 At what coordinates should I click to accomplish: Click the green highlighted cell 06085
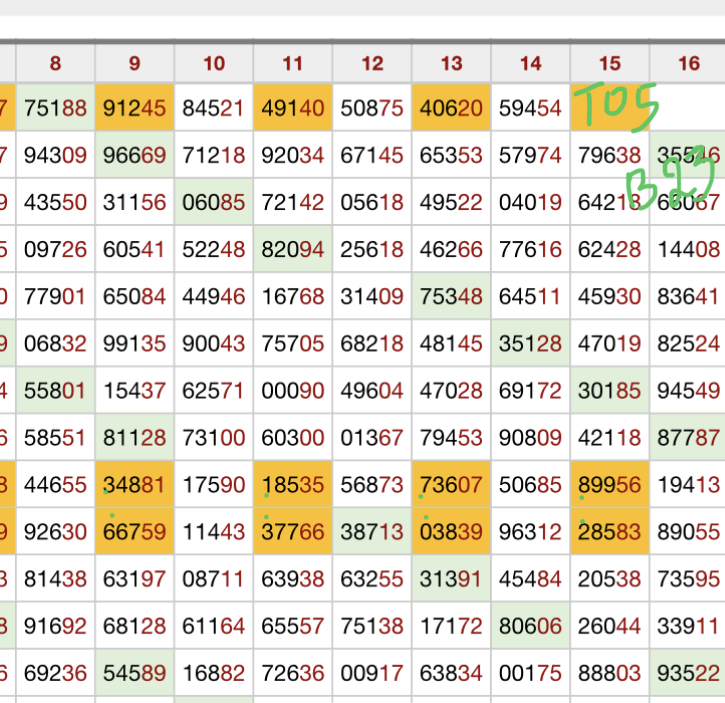[213, 202]
